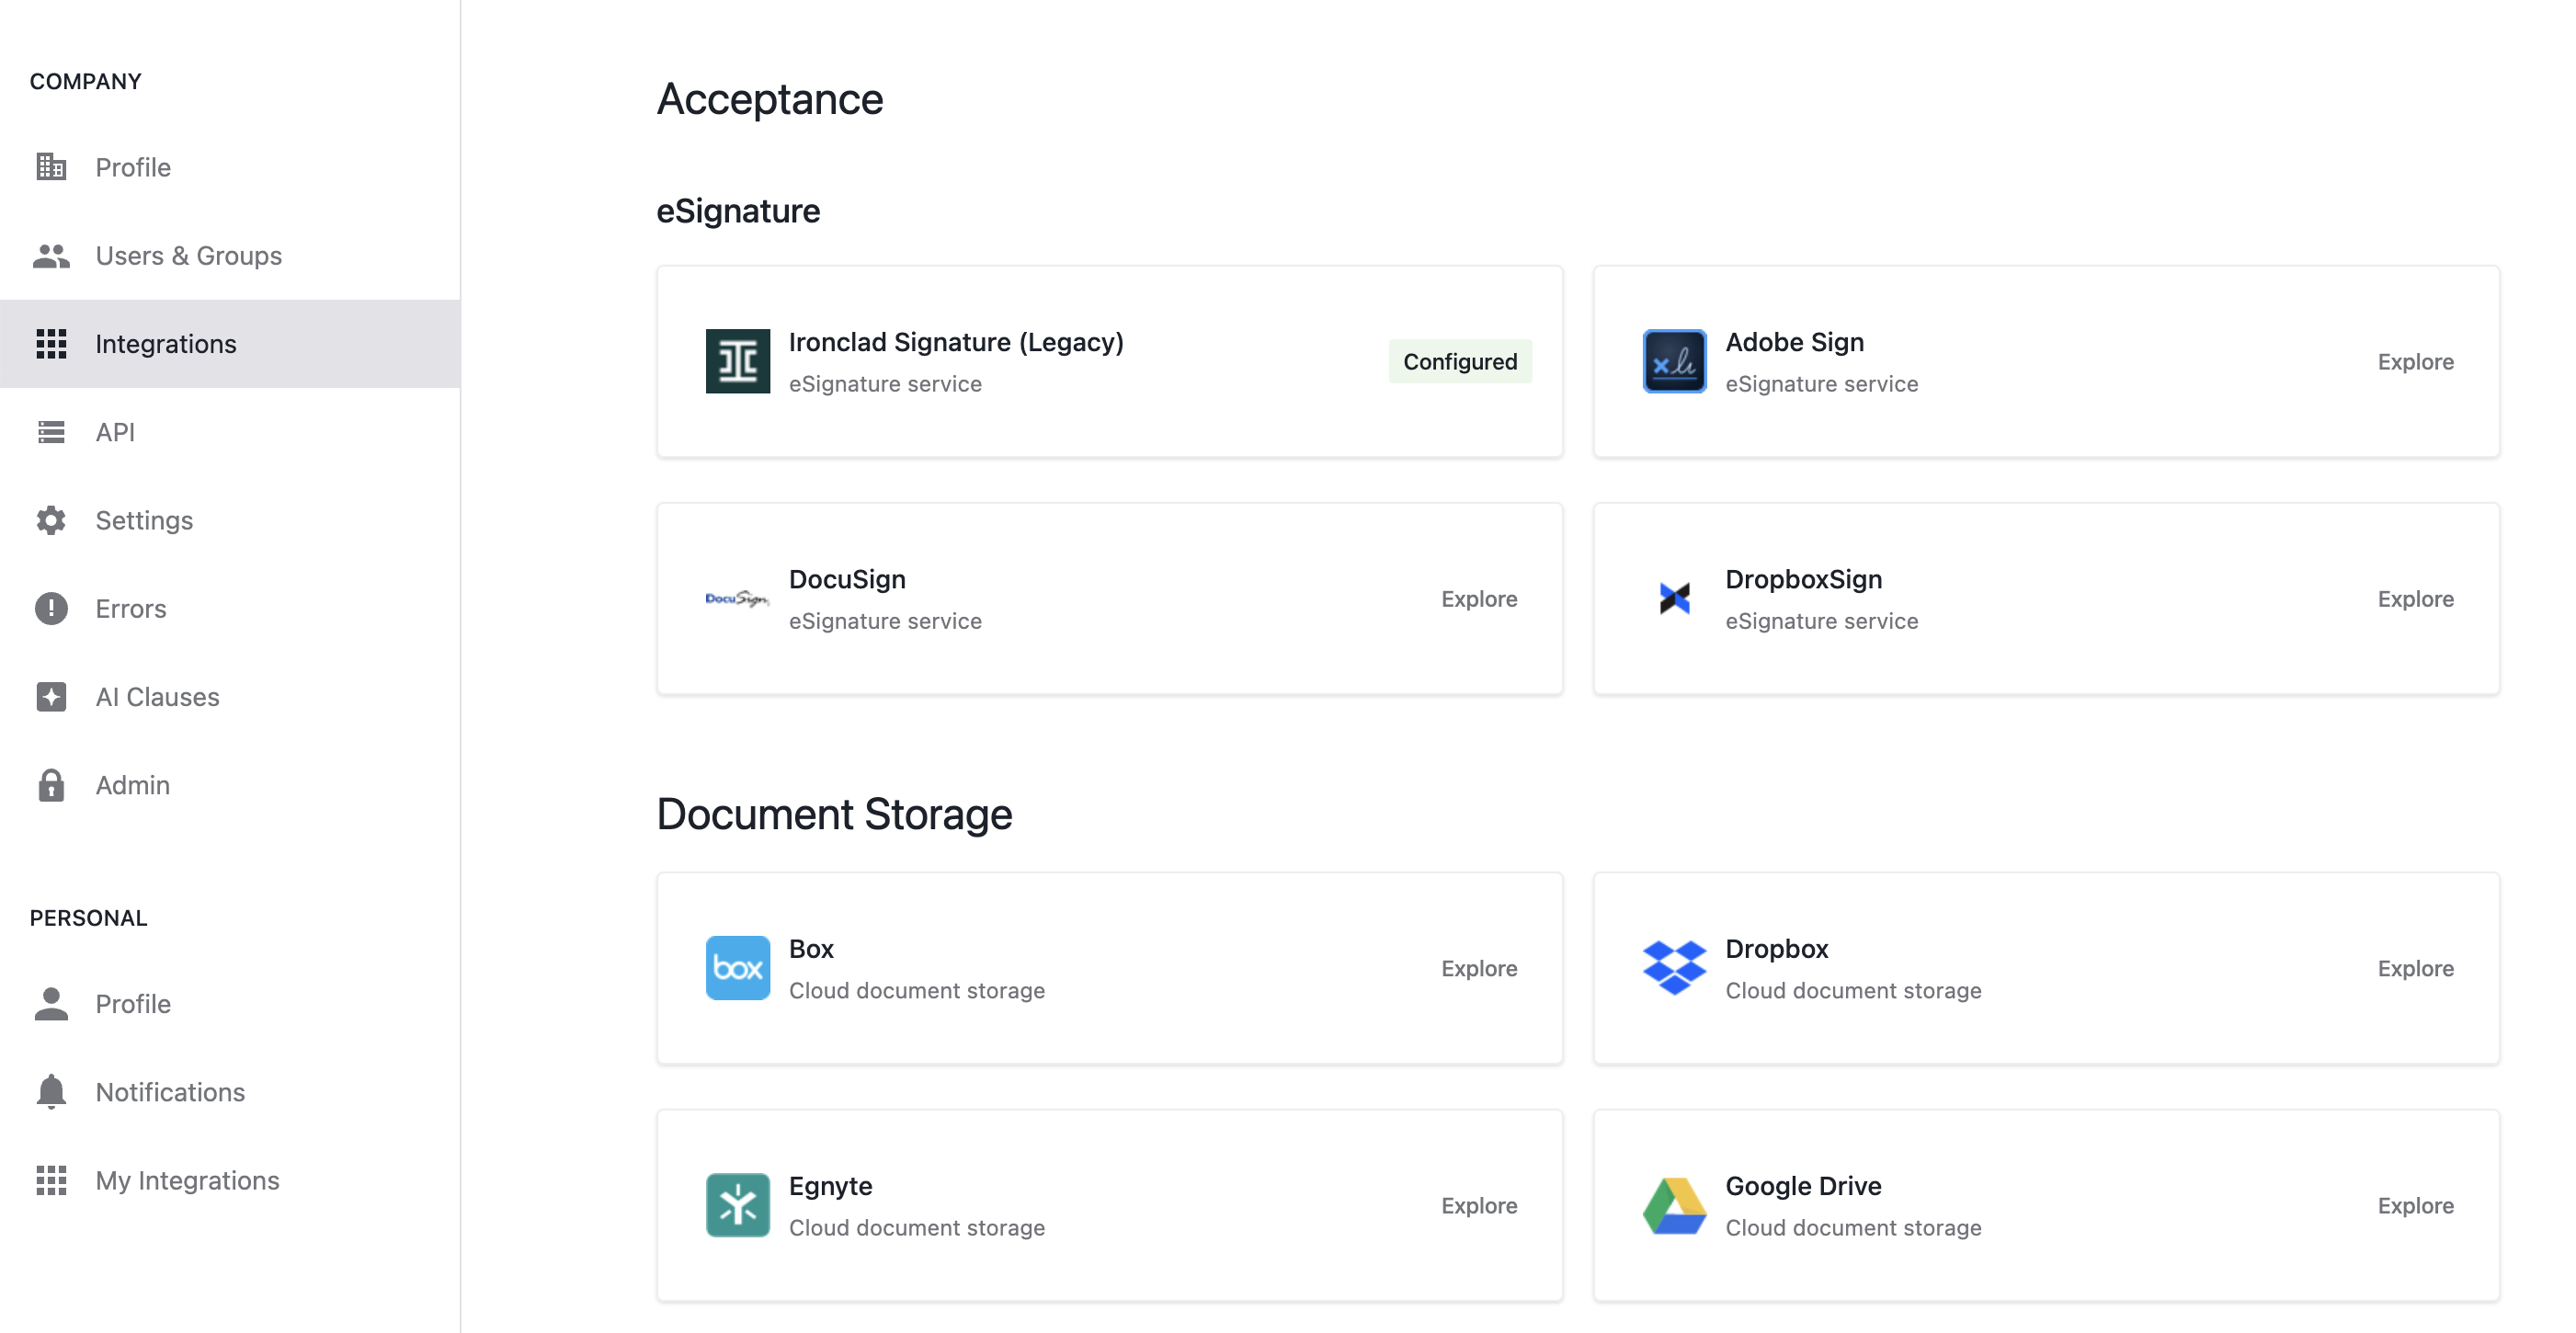Click the API list icon

click(51, 432)
